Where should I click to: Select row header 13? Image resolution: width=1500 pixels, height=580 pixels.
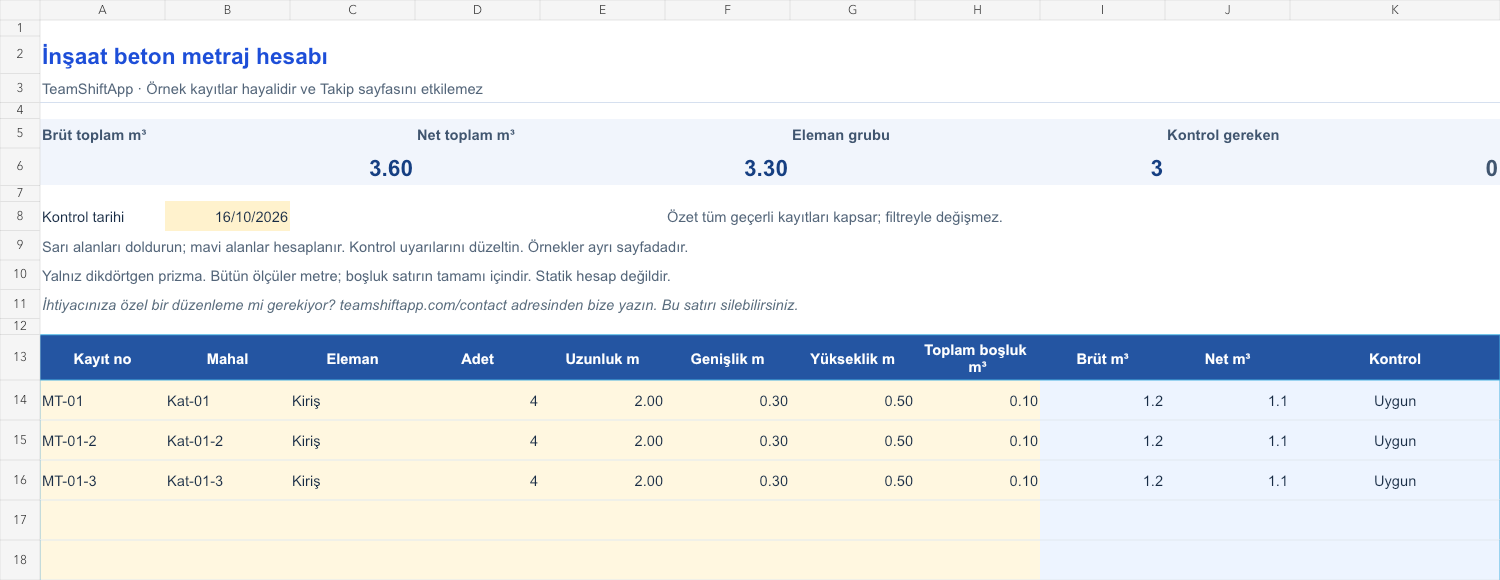click(20, 358)
